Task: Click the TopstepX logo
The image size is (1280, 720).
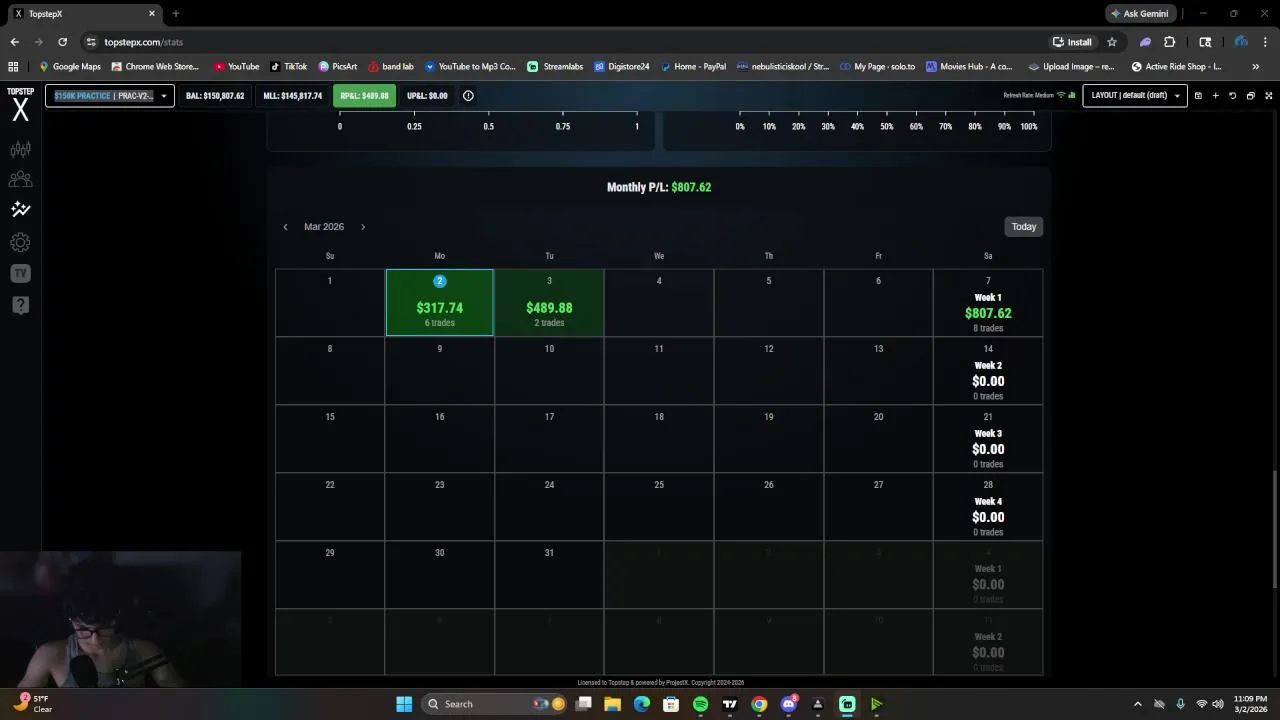Action: pyautogui.click(x=20, y=104)
